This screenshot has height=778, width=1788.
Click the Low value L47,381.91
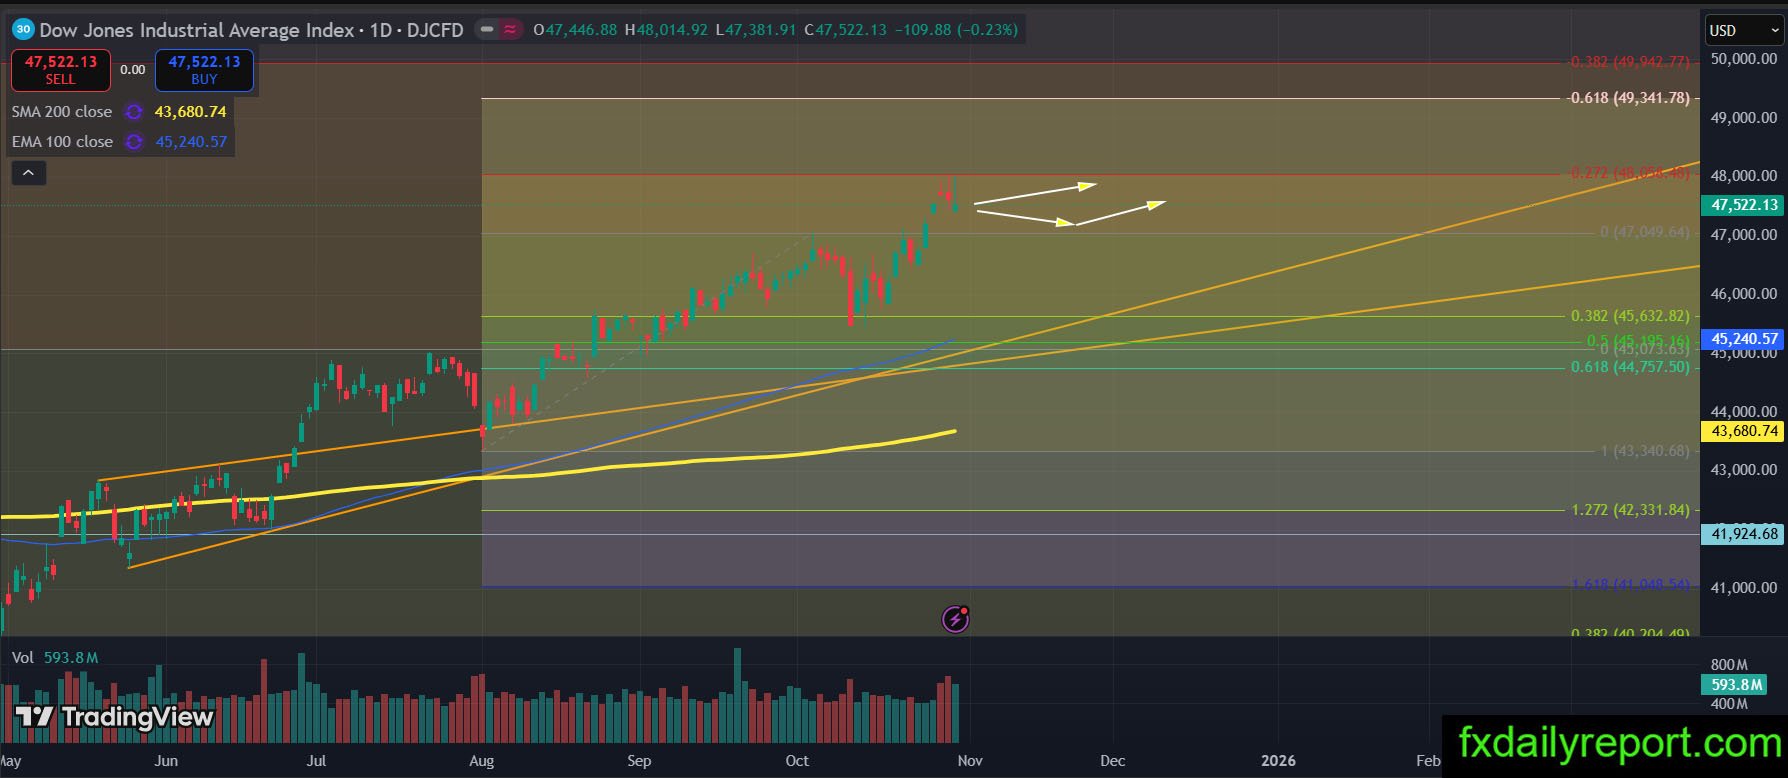pos(755,30)
